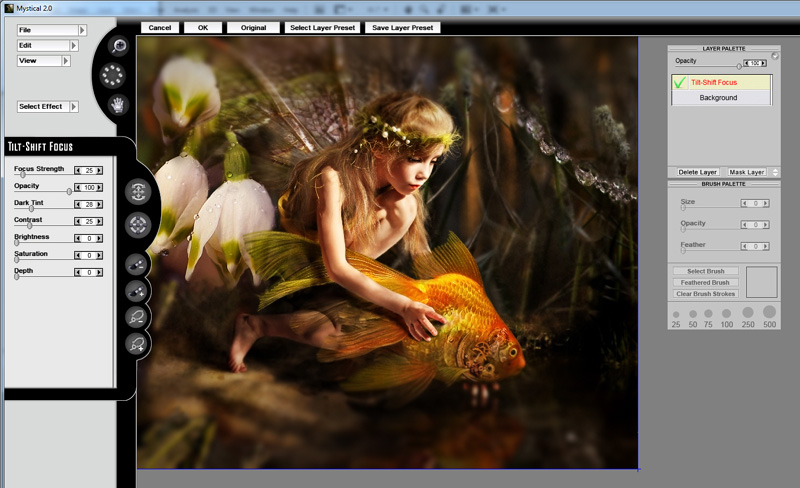Viewport: 800px width, 488px height.
Task: Pick the 100 brush size preset
Action: click(x=727, y=314)
